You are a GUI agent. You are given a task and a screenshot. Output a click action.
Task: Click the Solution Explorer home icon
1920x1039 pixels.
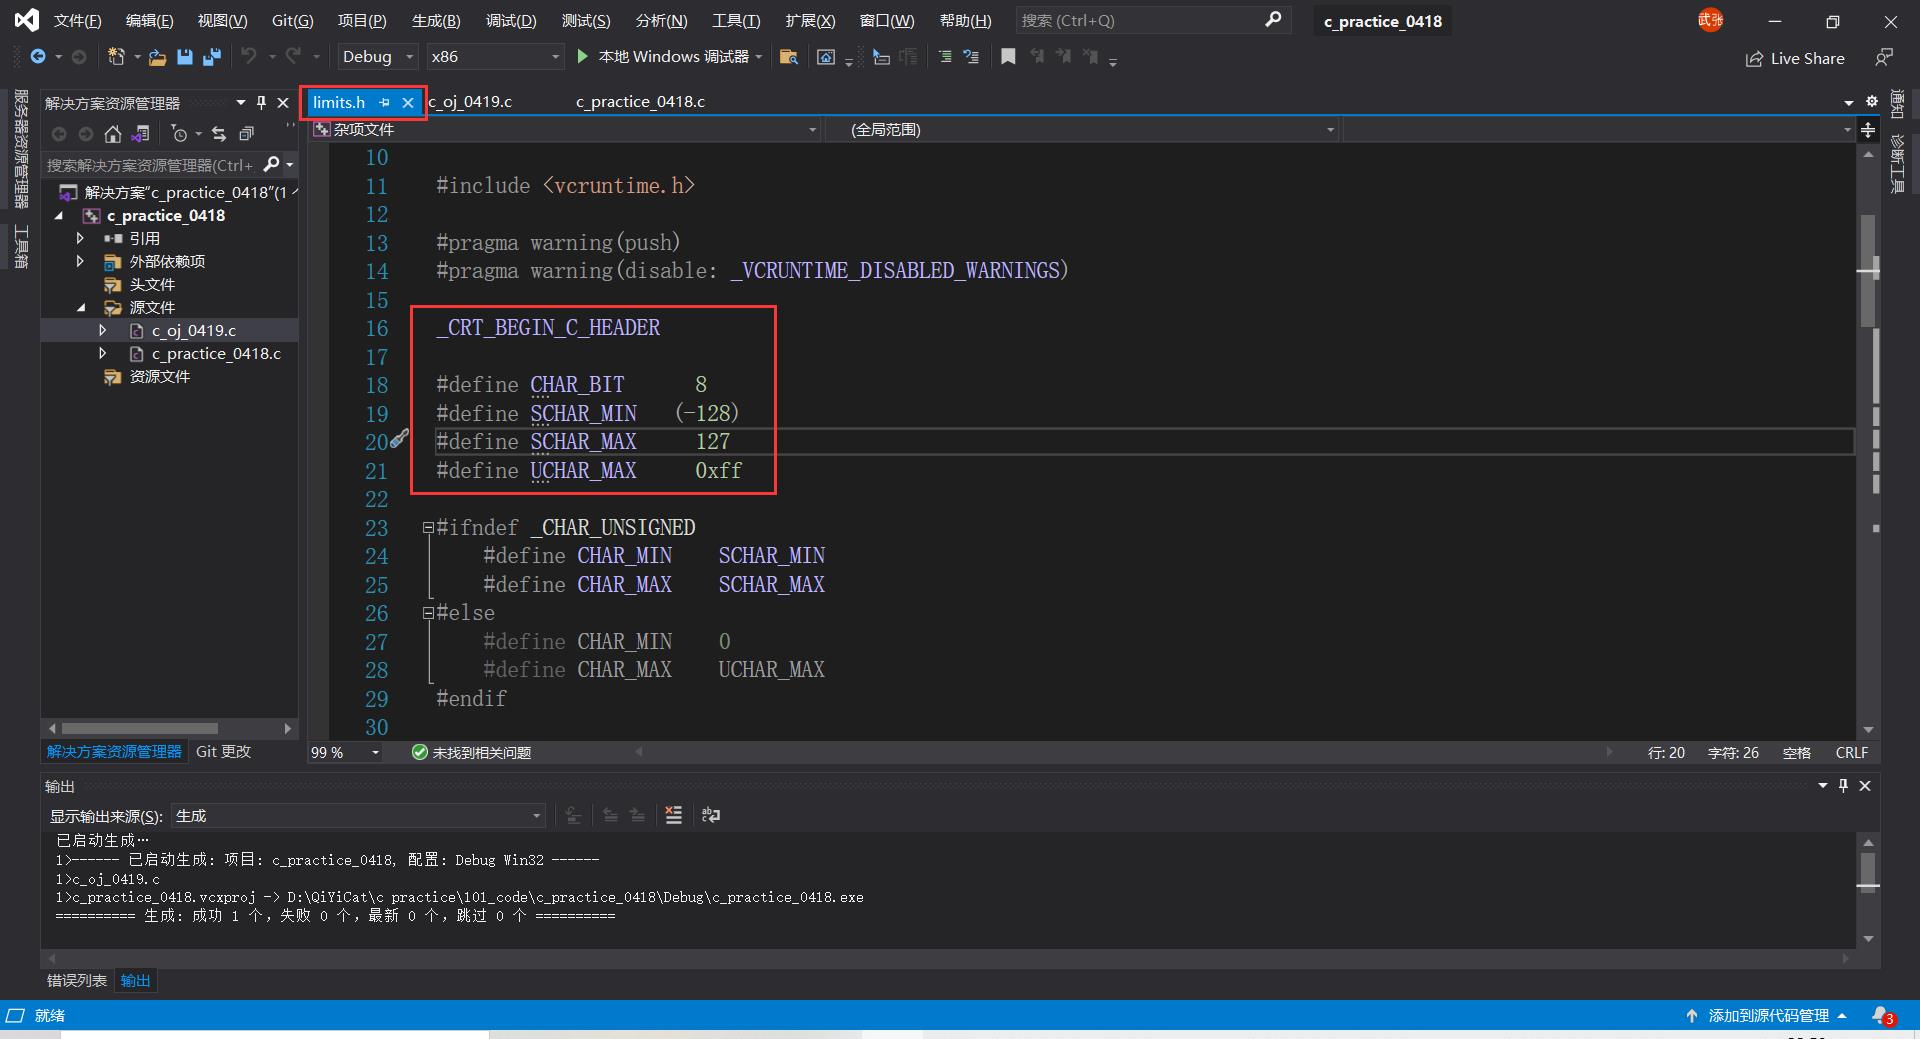(113, 134)
